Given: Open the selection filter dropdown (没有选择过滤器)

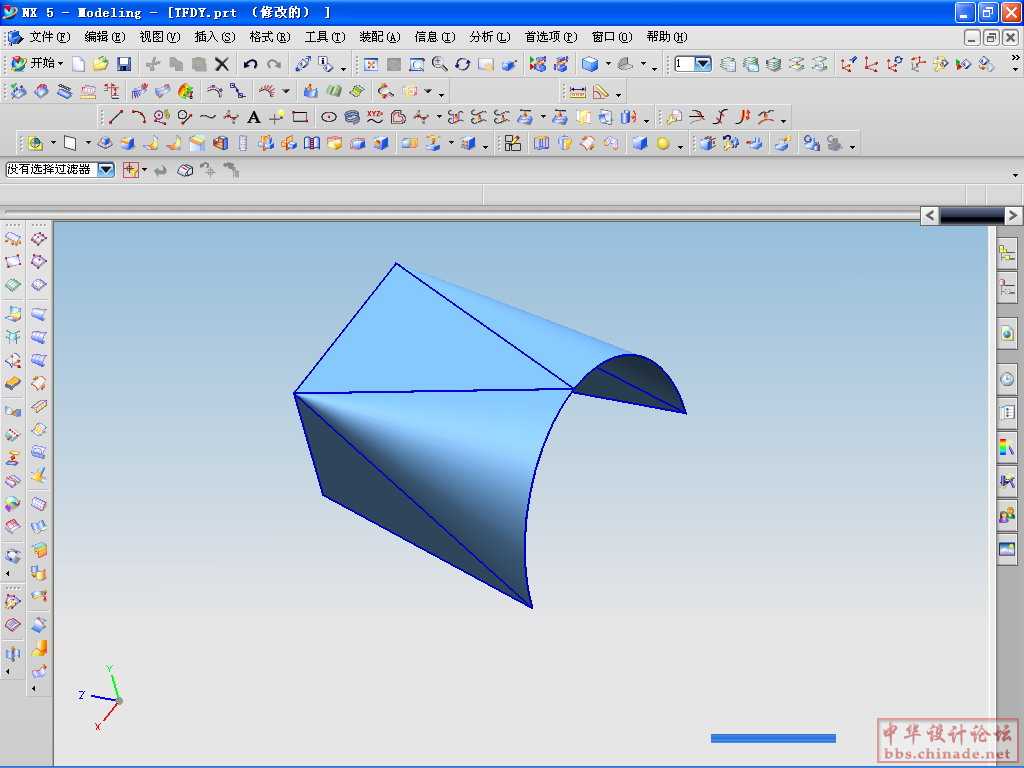Looking at the screenshot, I should 106,170.
